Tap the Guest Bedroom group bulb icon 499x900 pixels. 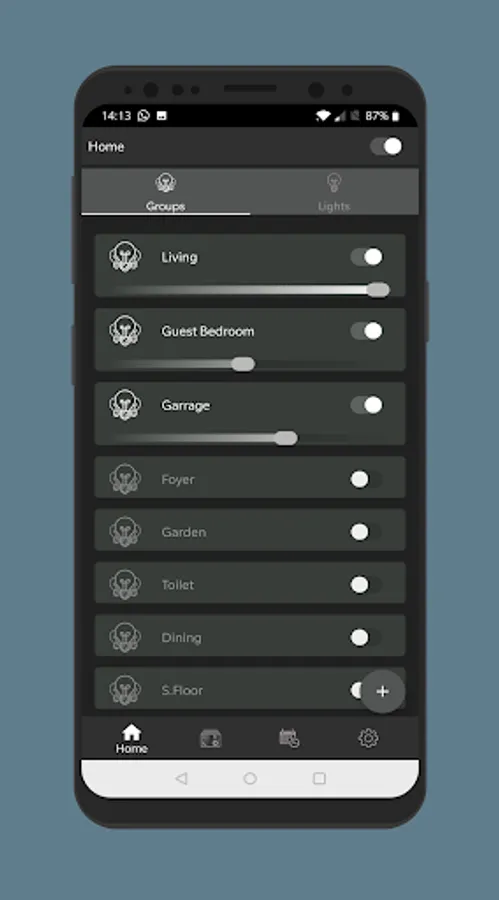point(125,331)
